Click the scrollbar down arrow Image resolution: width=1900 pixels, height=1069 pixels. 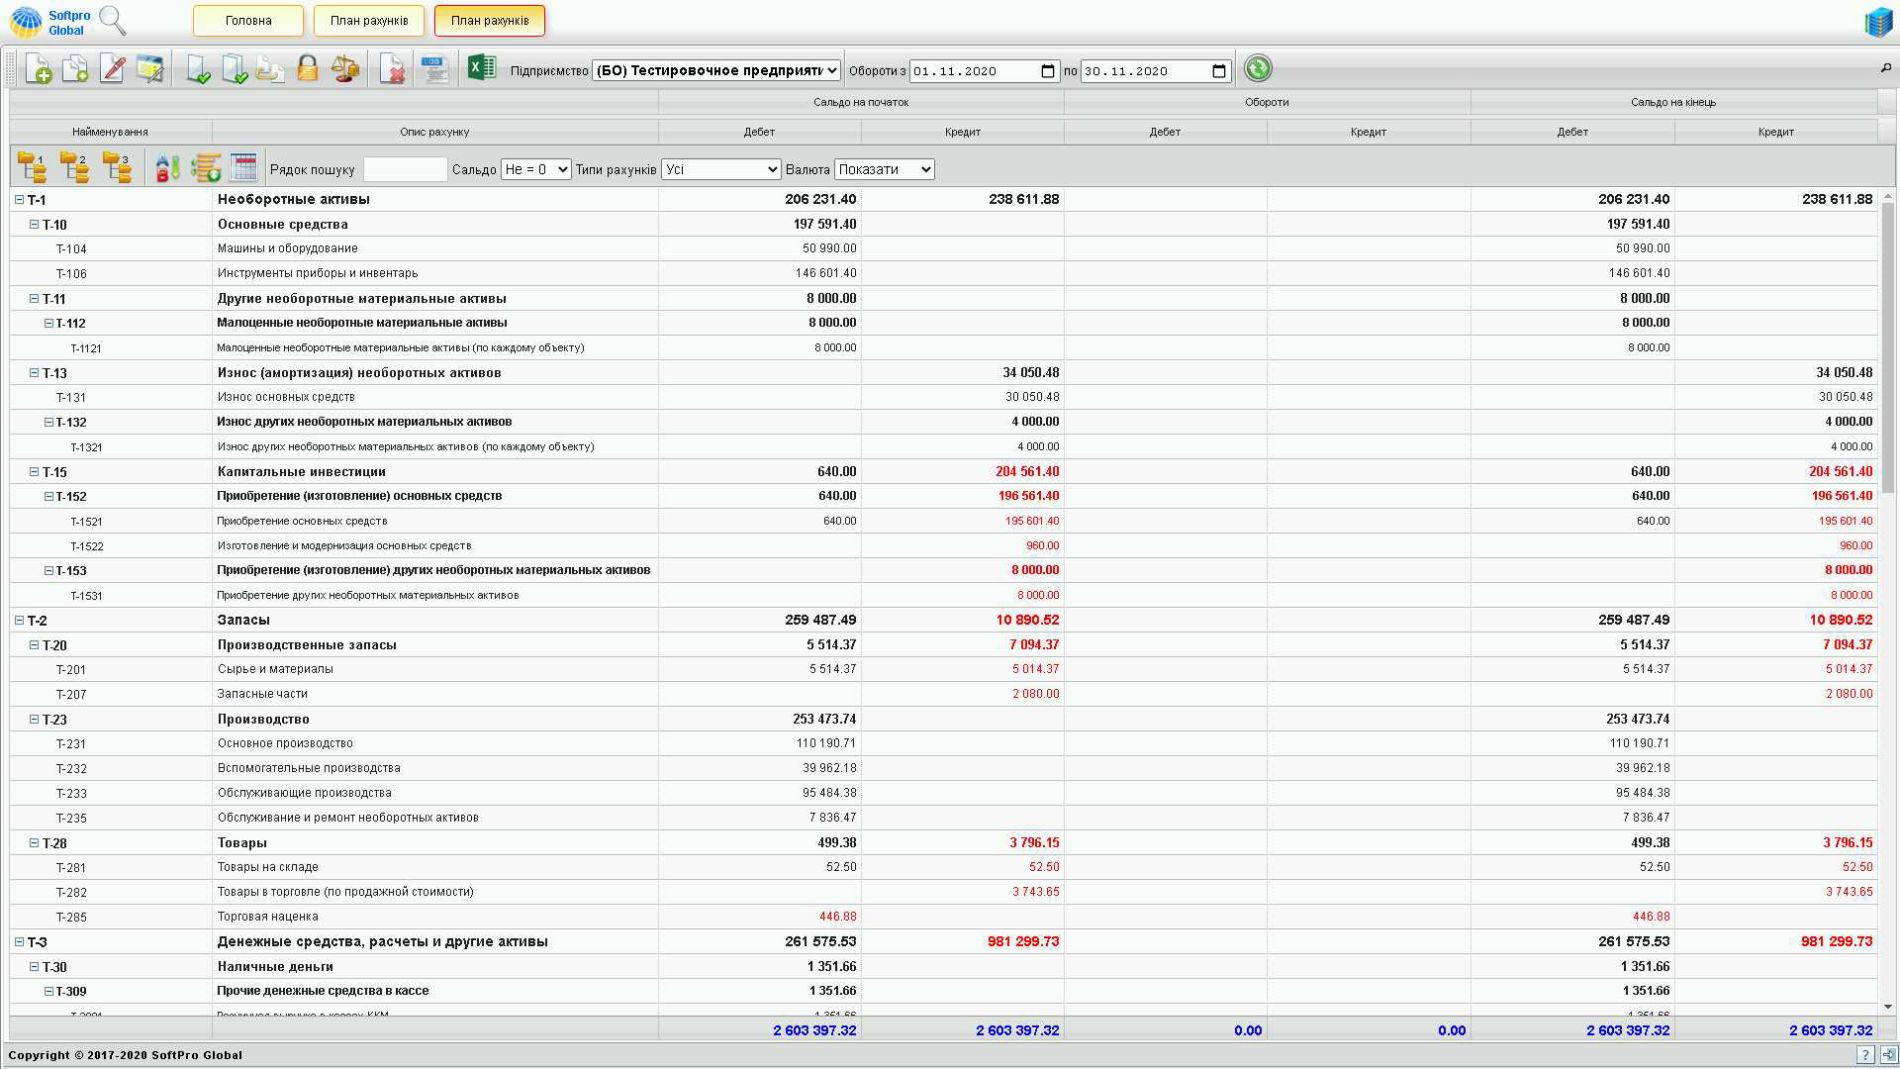tap(1888, 1008)
